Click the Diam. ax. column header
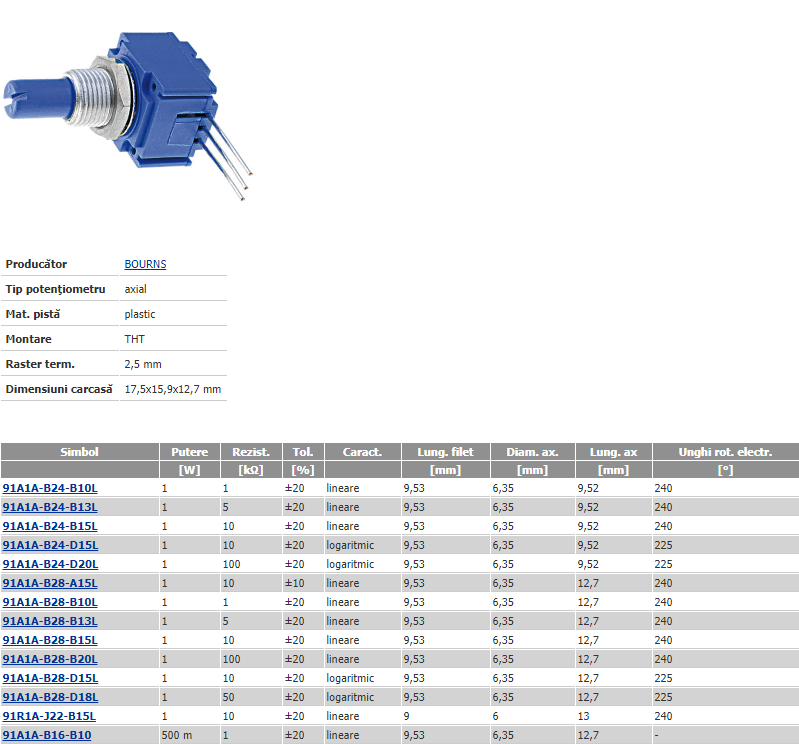The height and width of the screenshot is (744, 799). click(532, 452)
